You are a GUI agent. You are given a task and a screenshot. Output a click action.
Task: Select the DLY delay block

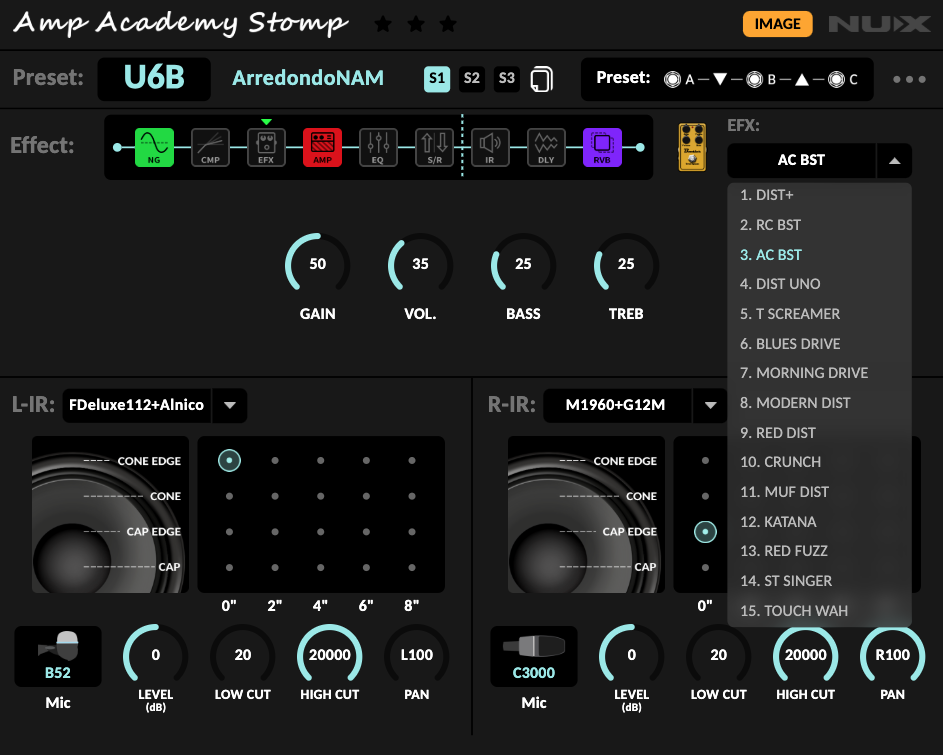(546, 147)
